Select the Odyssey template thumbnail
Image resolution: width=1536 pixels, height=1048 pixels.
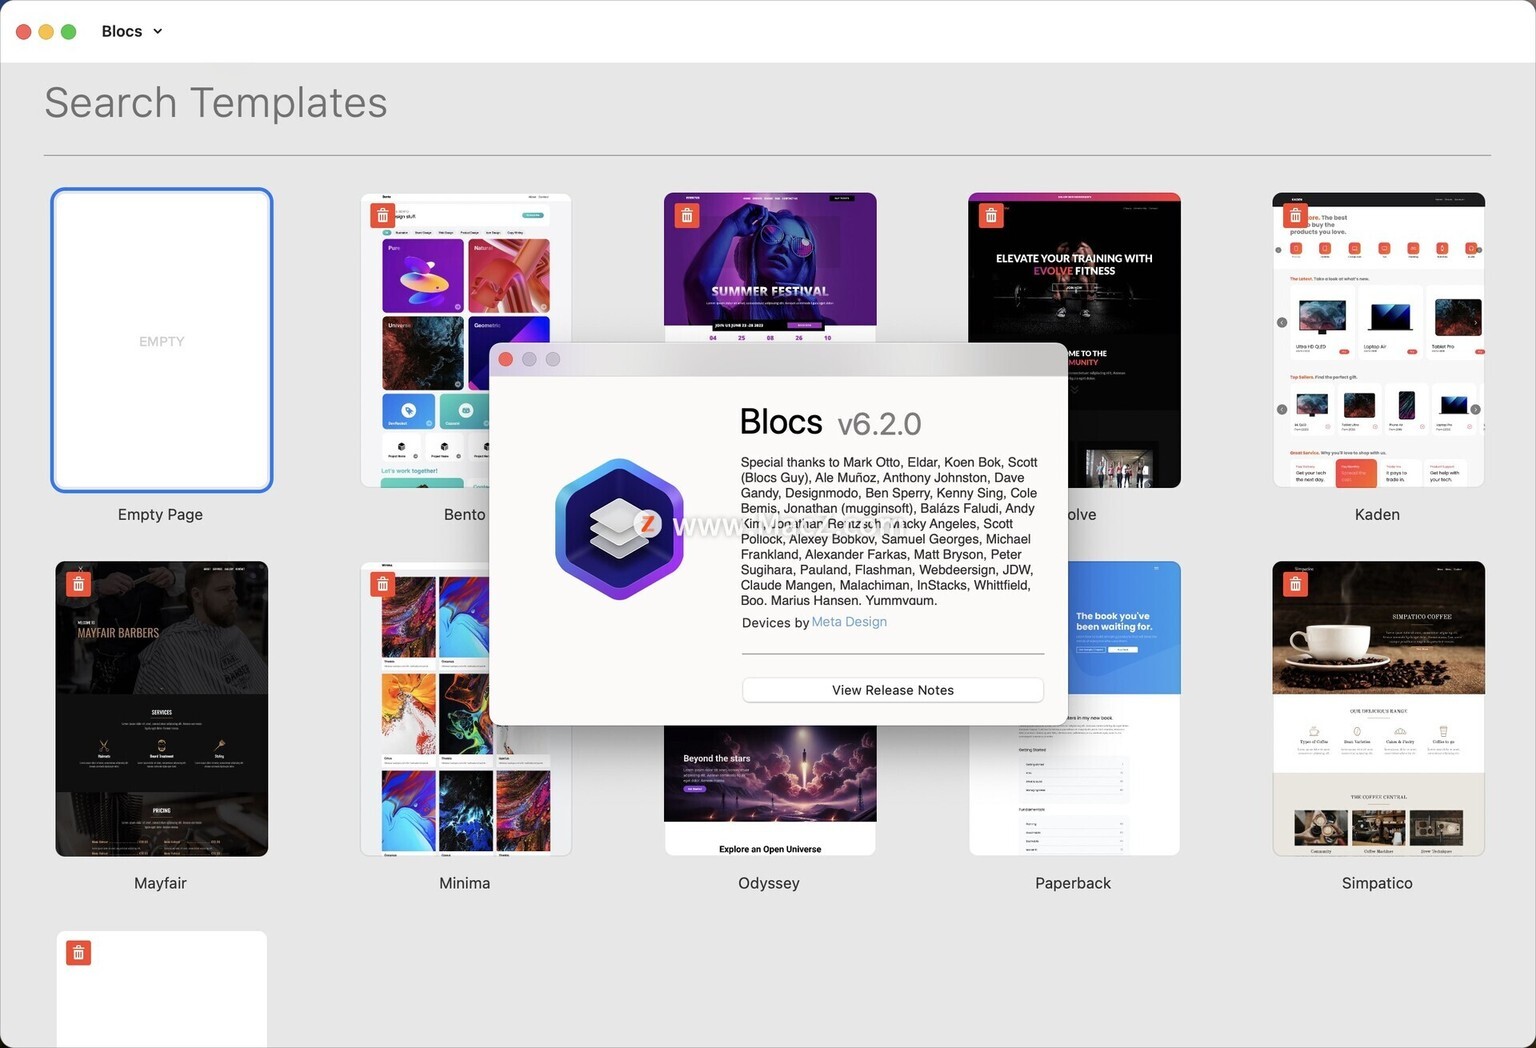[x=770, y=790]
